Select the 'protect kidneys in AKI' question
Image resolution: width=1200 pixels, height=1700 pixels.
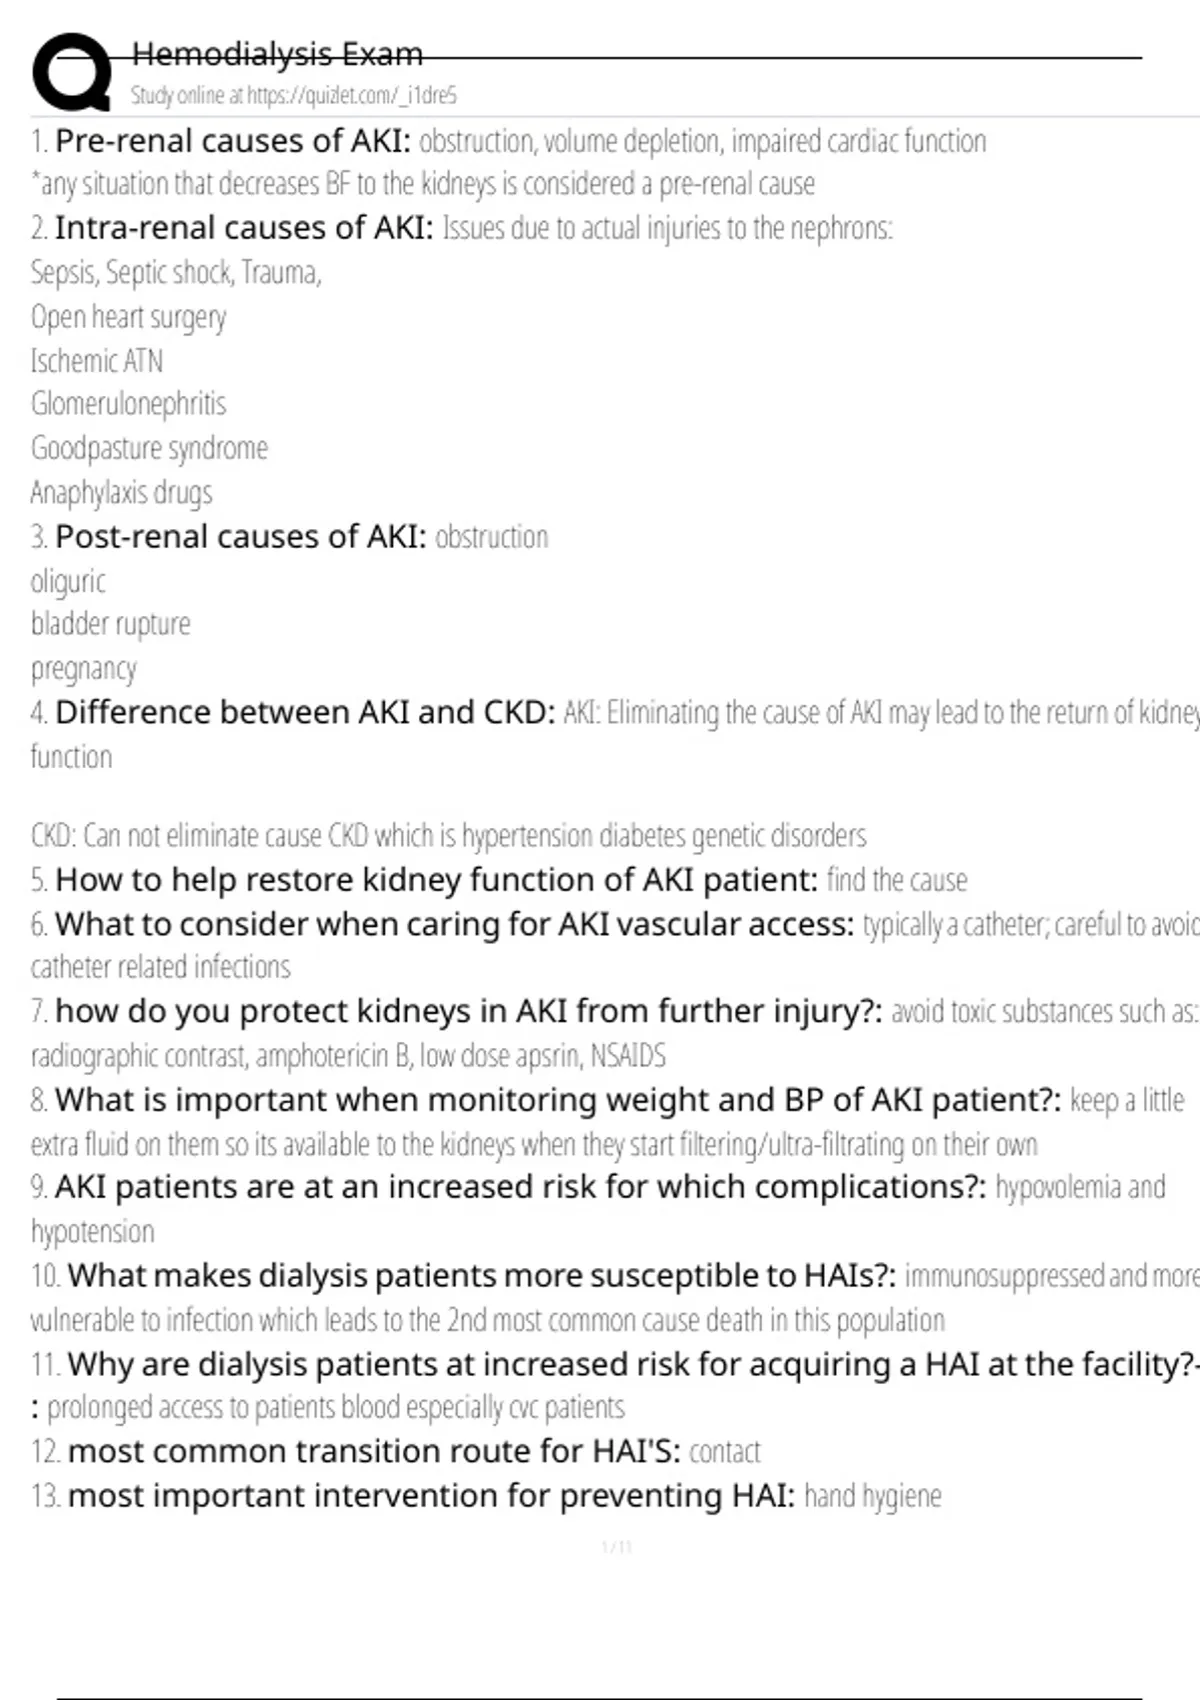(x=468, y=1011)
